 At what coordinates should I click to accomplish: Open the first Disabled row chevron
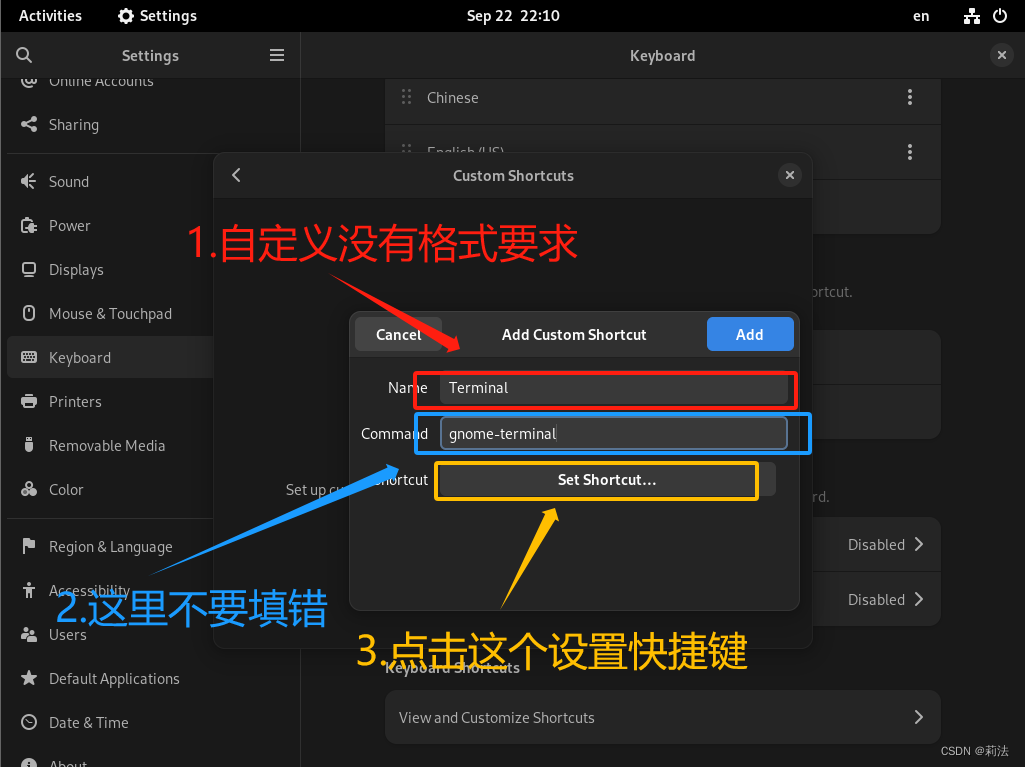click(919, 545)
